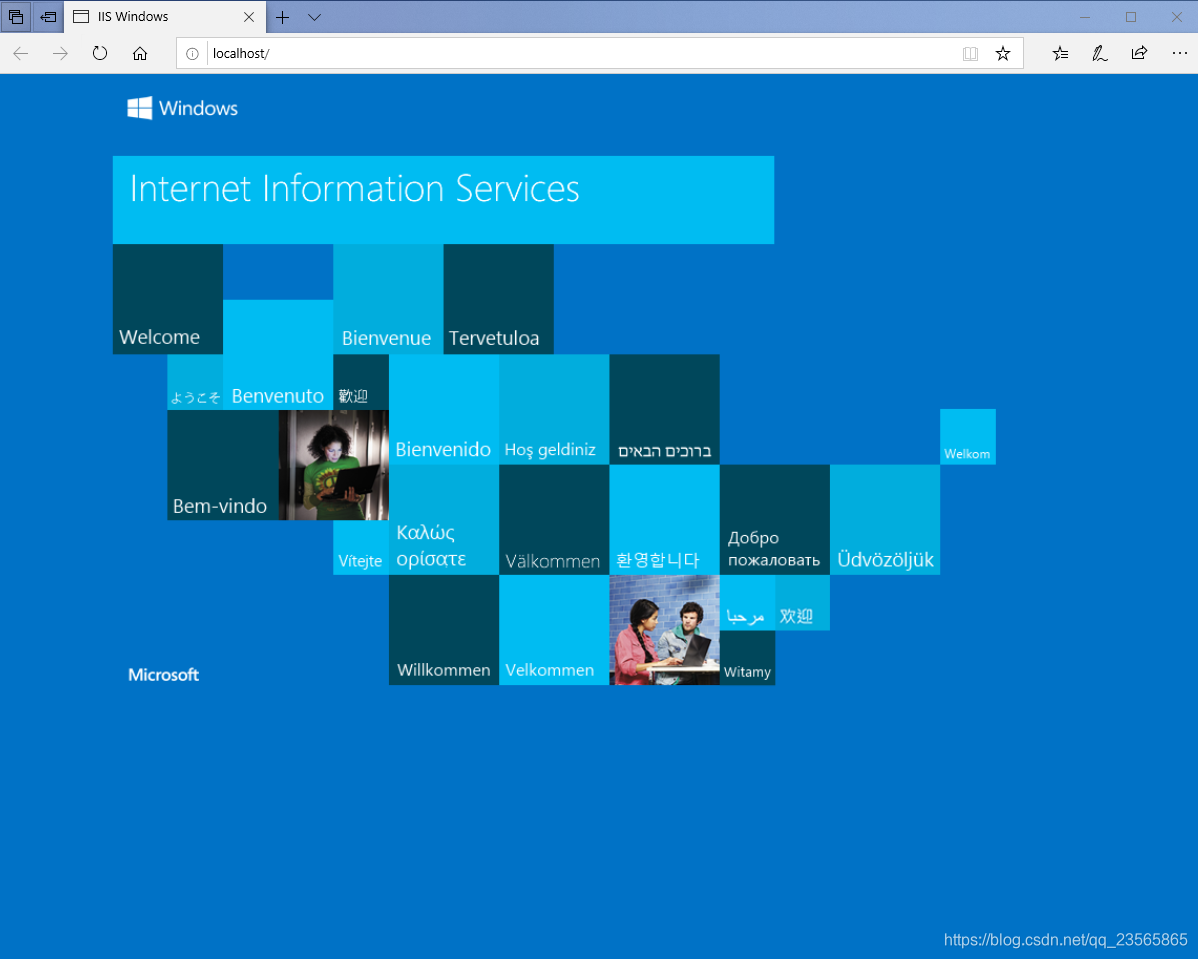Click the 欢迎 tile

pyautogui.click(x=802, y=603)
